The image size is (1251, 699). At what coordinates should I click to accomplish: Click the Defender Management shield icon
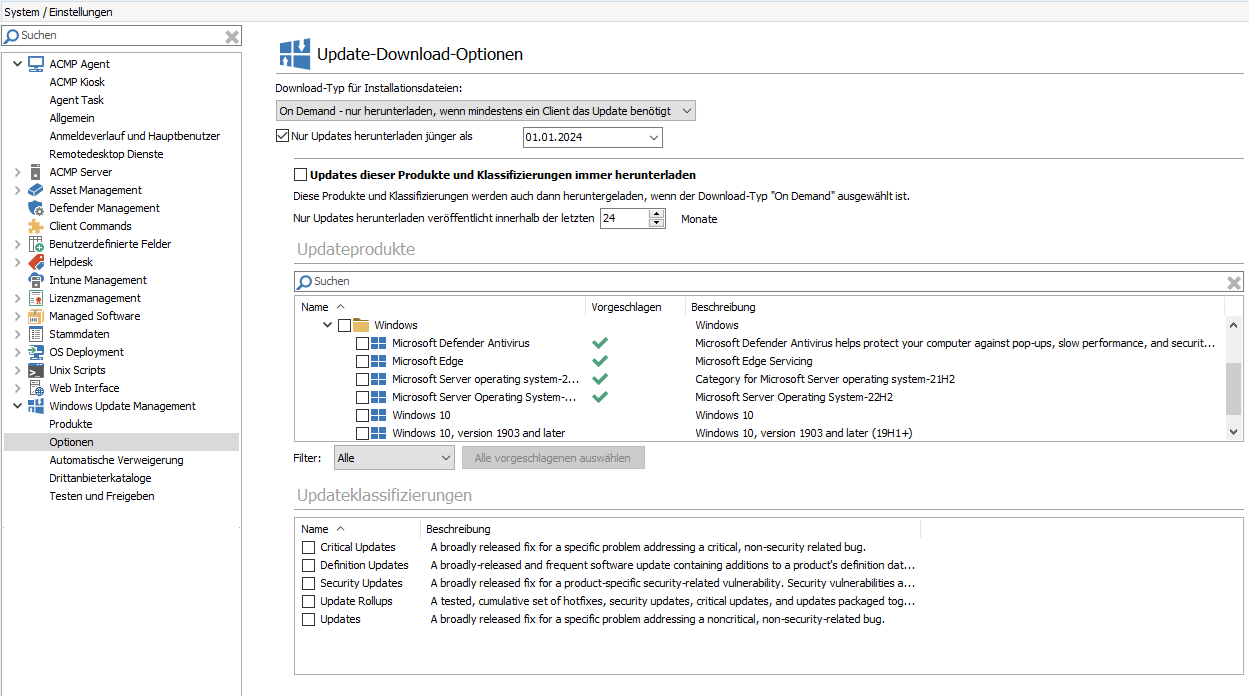(x=36, y=208)
